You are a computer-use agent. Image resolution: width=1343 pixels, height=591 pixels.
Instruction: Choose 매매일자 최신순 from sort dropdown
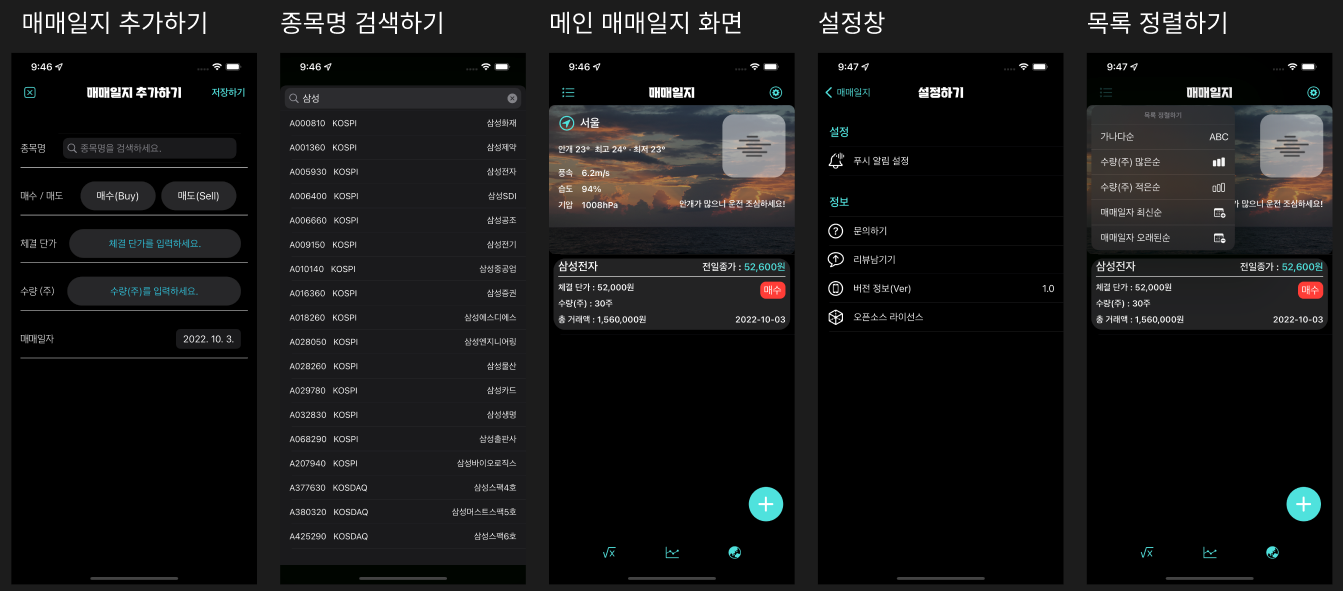click(x=1160, y=214)
